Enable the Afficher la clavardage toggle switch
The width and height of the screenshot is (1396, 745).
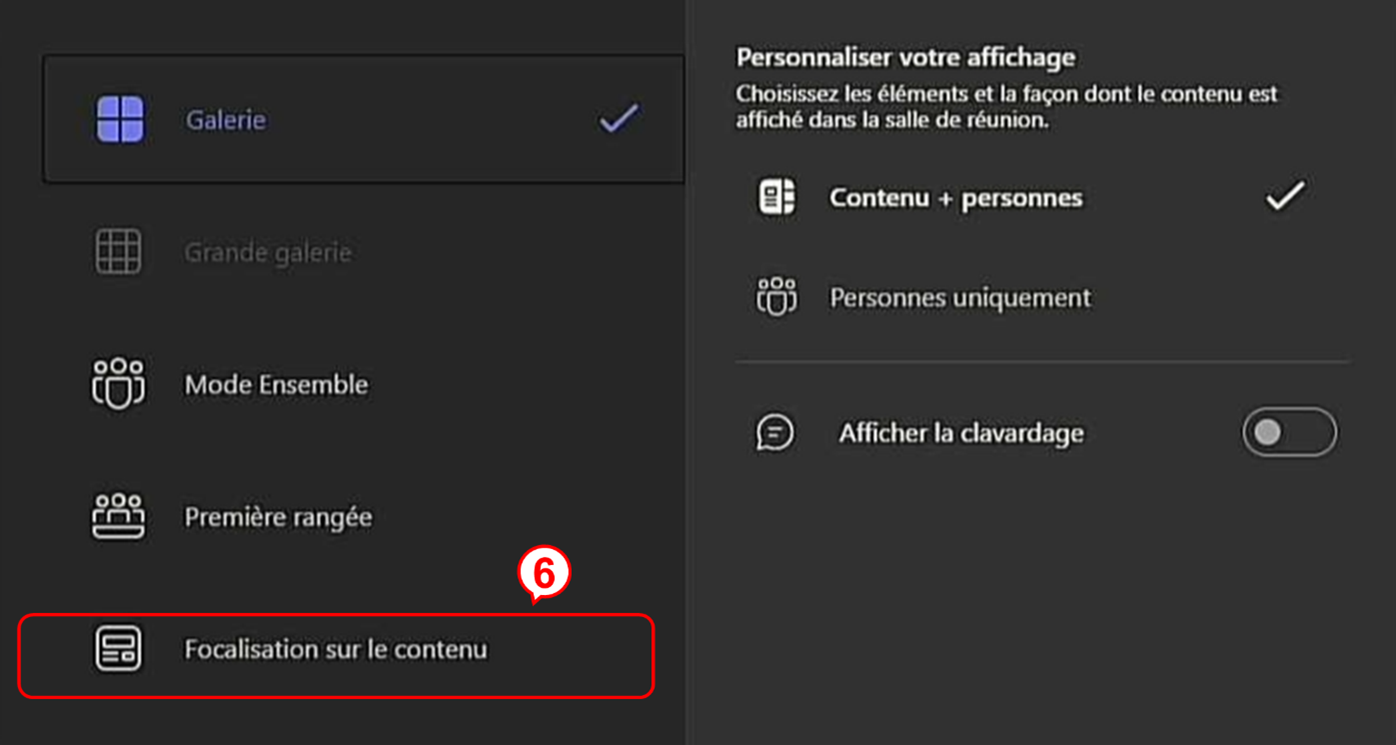coord(1288,432)
